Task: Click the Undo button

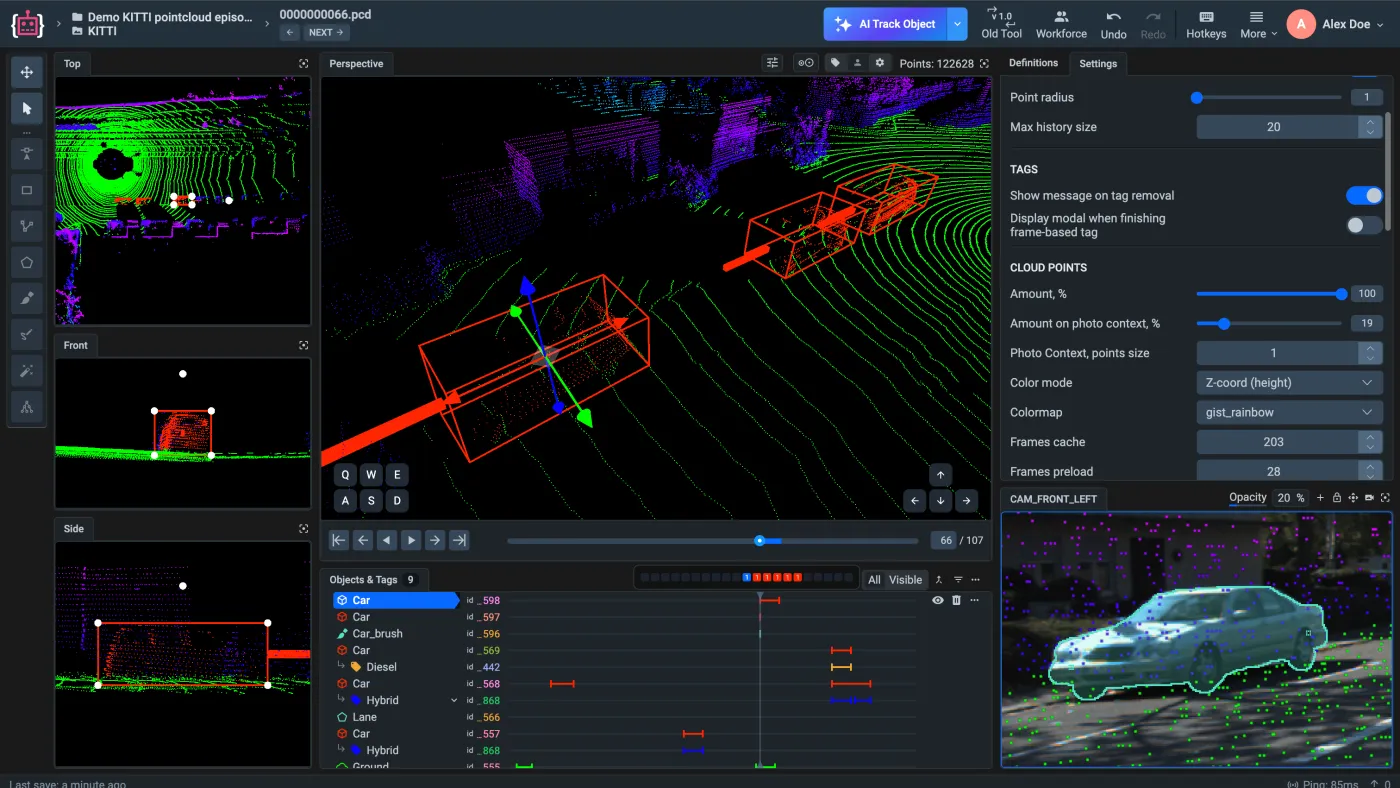Action: point(1113,25)
